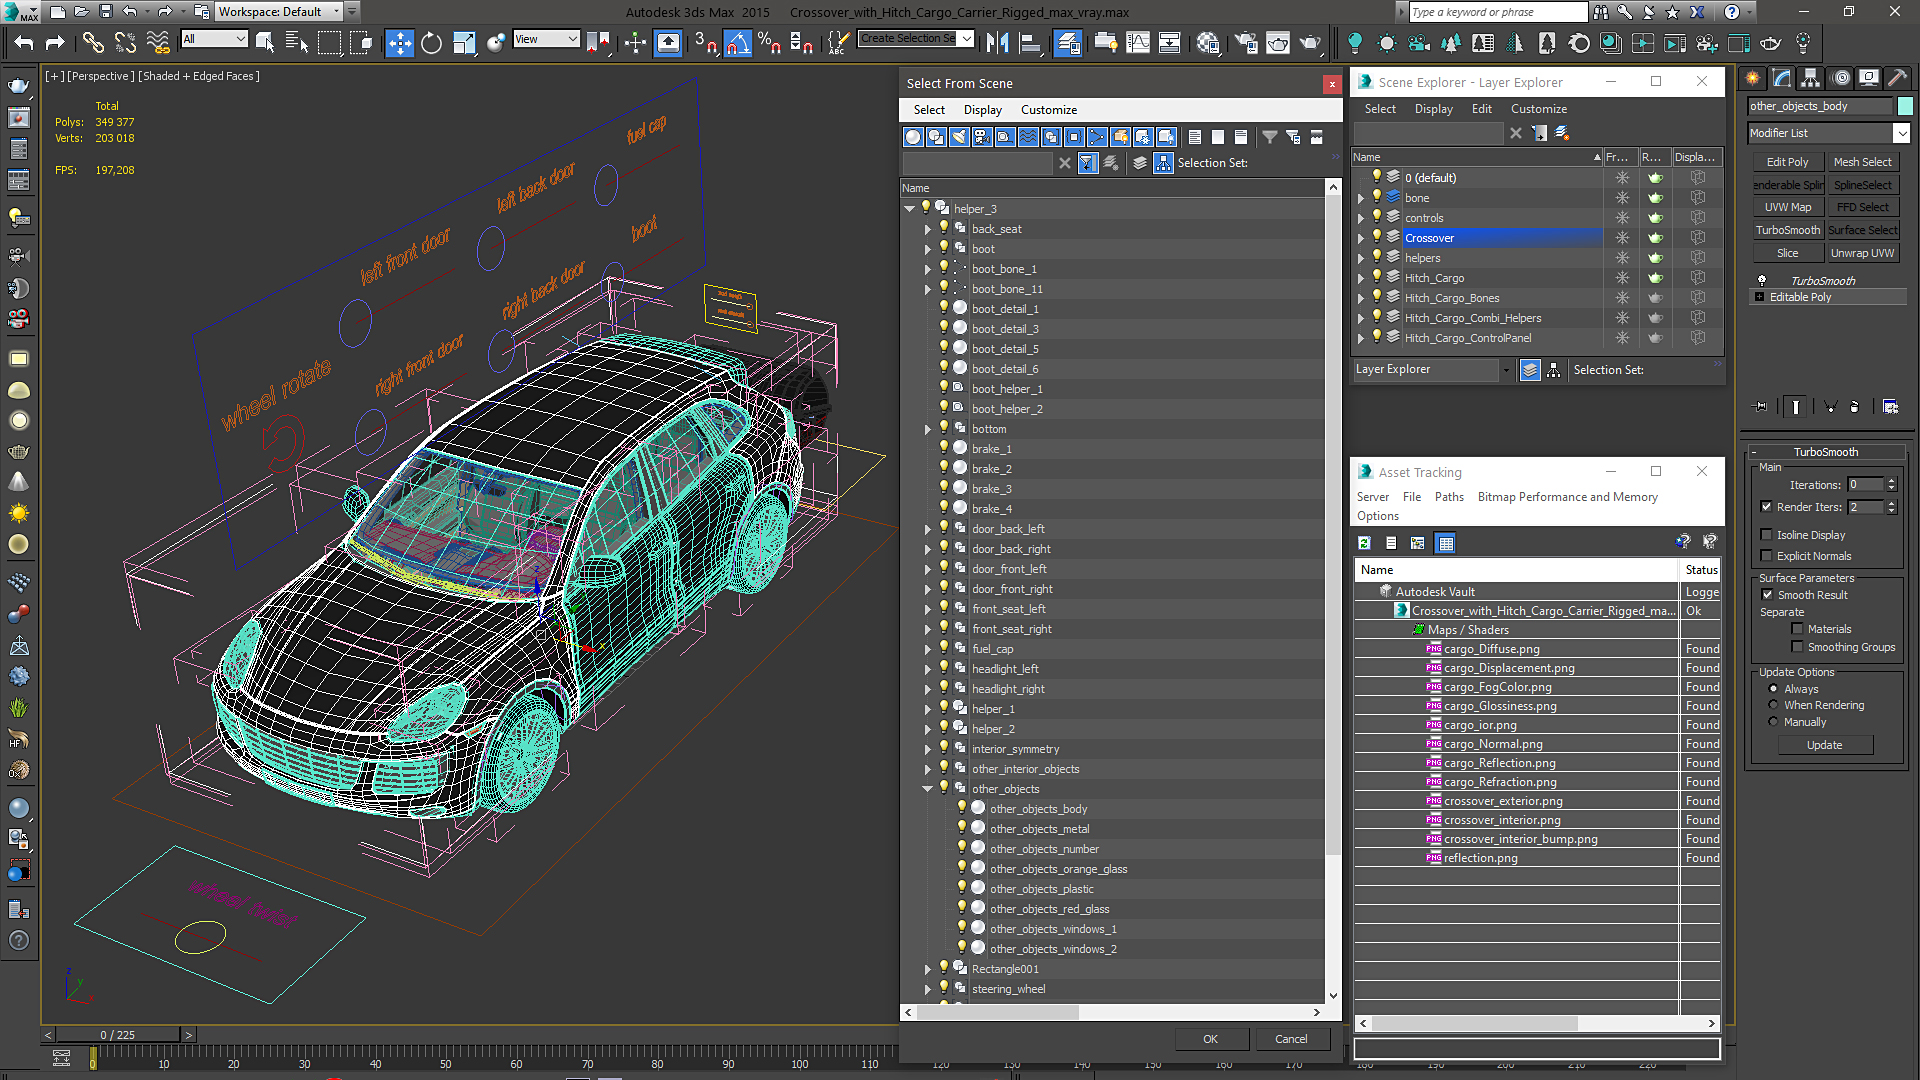This screenshot has width=1920, height=1080.
Task: Open the Utilities hammer panel tab
Action: pyautogui.click(x=1897, y=78)
